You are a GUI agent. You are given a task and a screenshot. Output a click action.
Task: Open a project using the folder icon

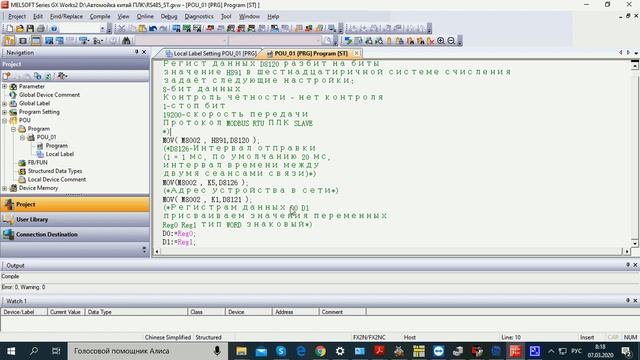[20, 29]
